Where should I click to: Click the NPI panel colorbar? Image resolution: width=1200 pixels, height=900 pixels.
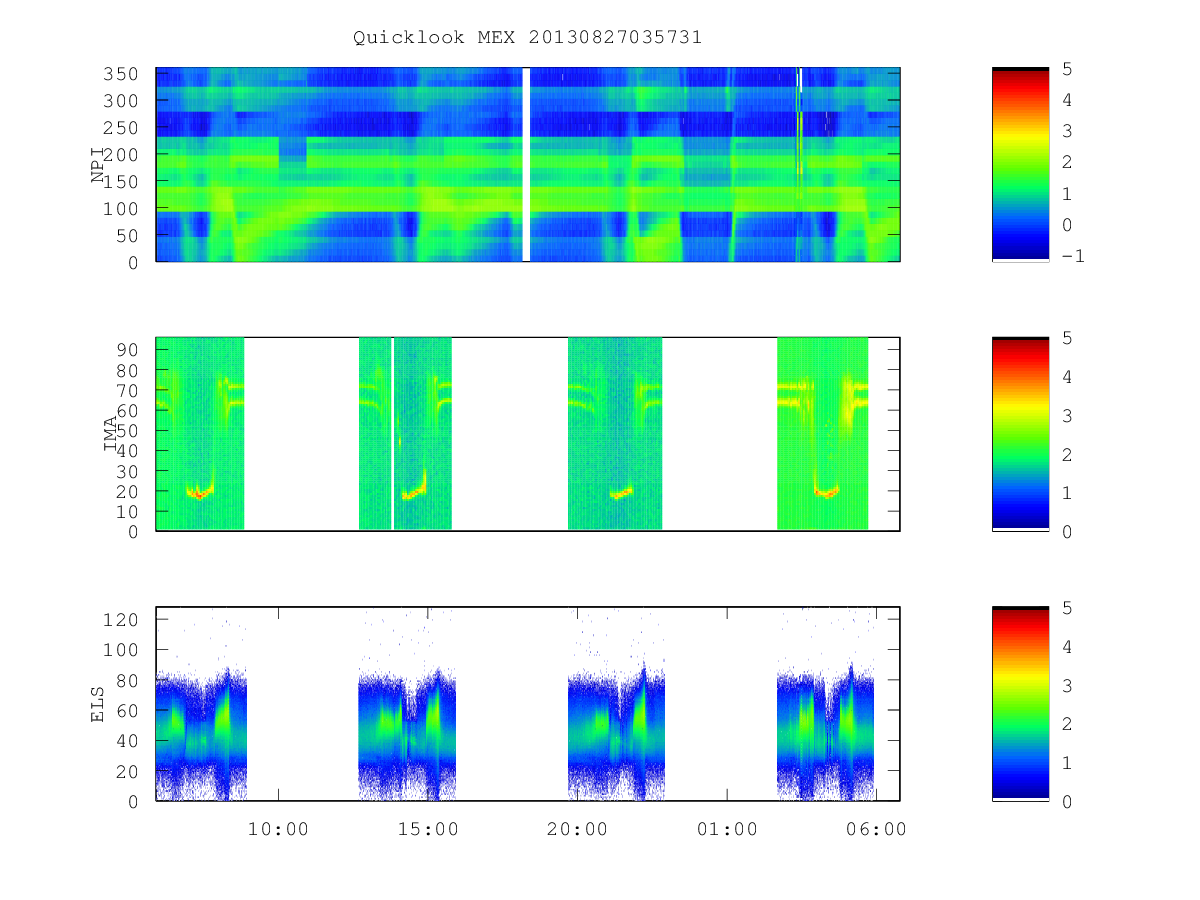point(1020,164)
